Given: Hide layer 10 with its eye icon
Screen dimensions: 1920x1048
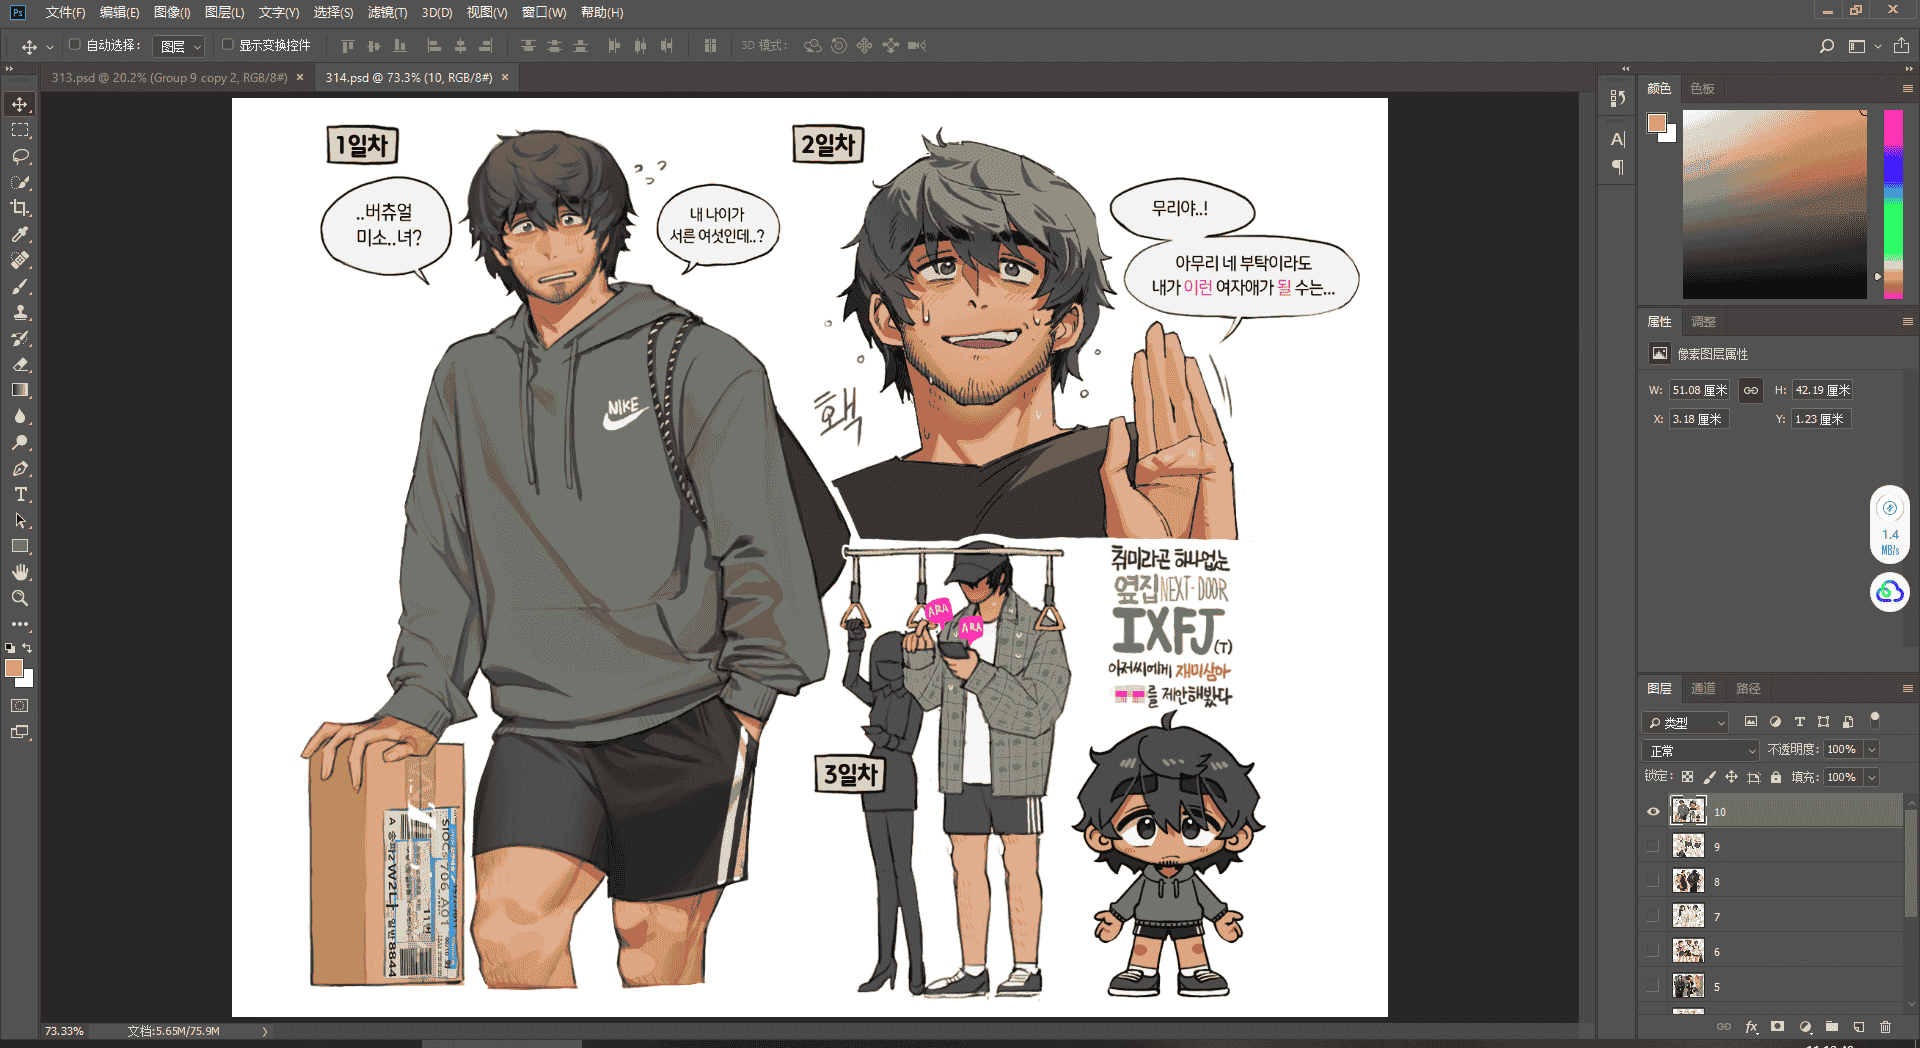Looking at the screenshot, I should (1653, 812).
